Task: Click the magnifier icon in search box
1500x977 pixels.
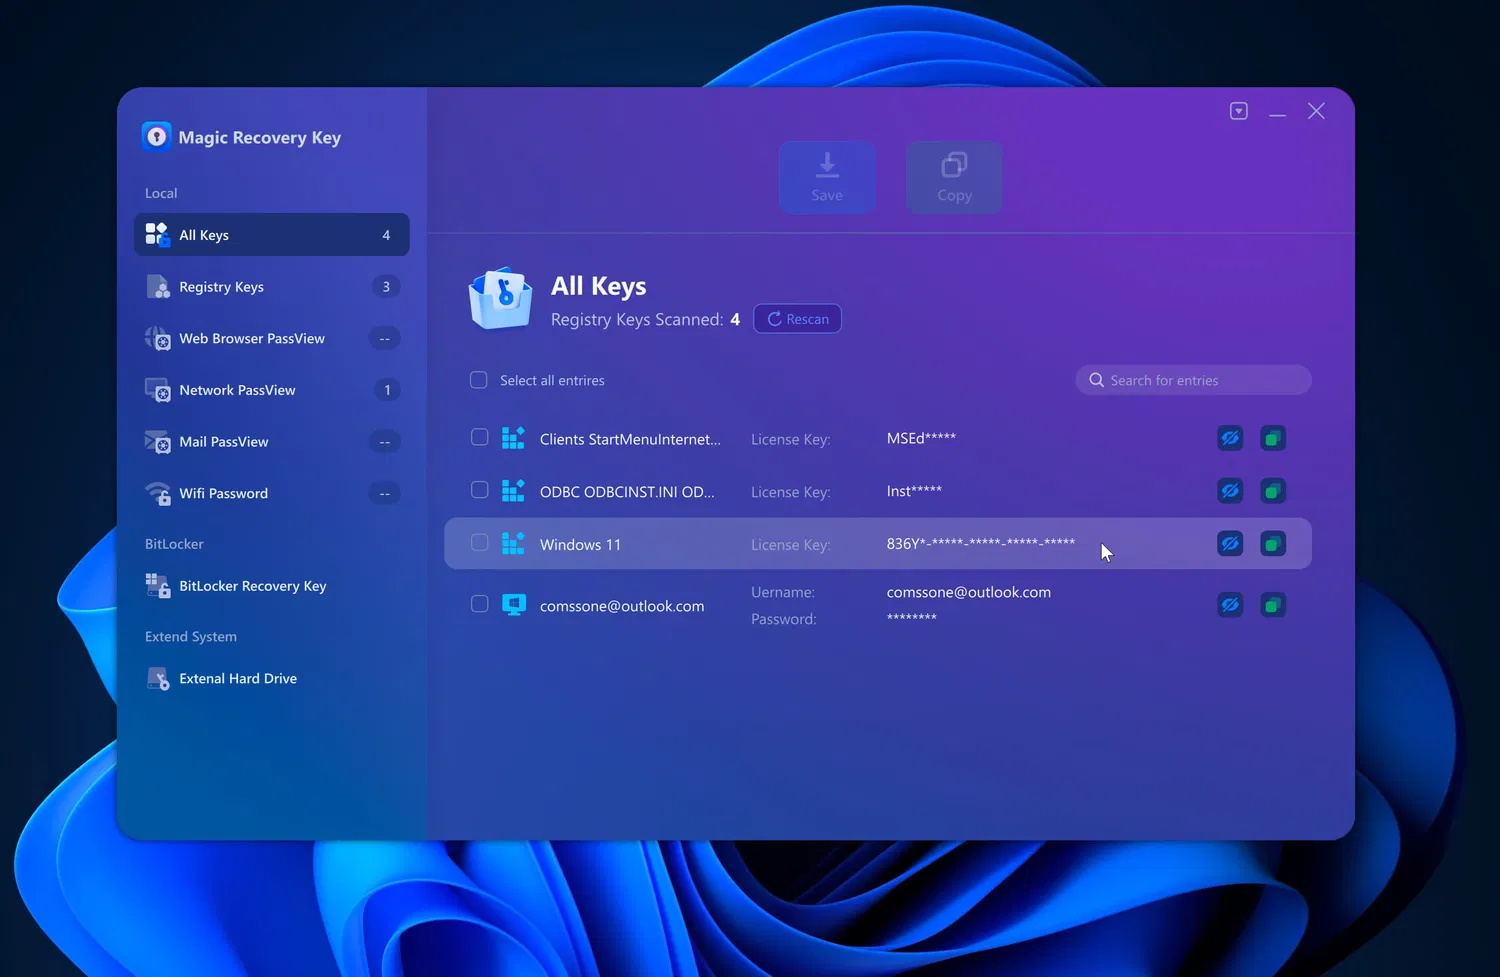Action: (1096, 380)
